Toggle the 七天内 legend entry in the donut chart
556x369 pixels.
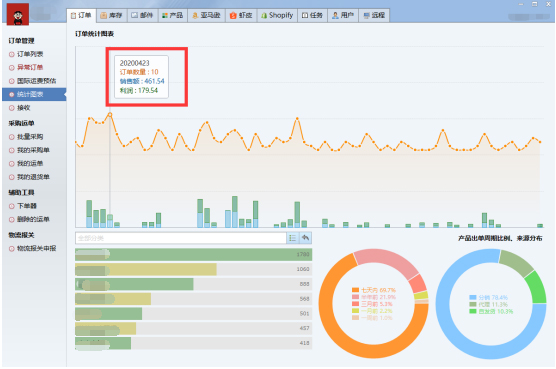(x=374, y=290)
